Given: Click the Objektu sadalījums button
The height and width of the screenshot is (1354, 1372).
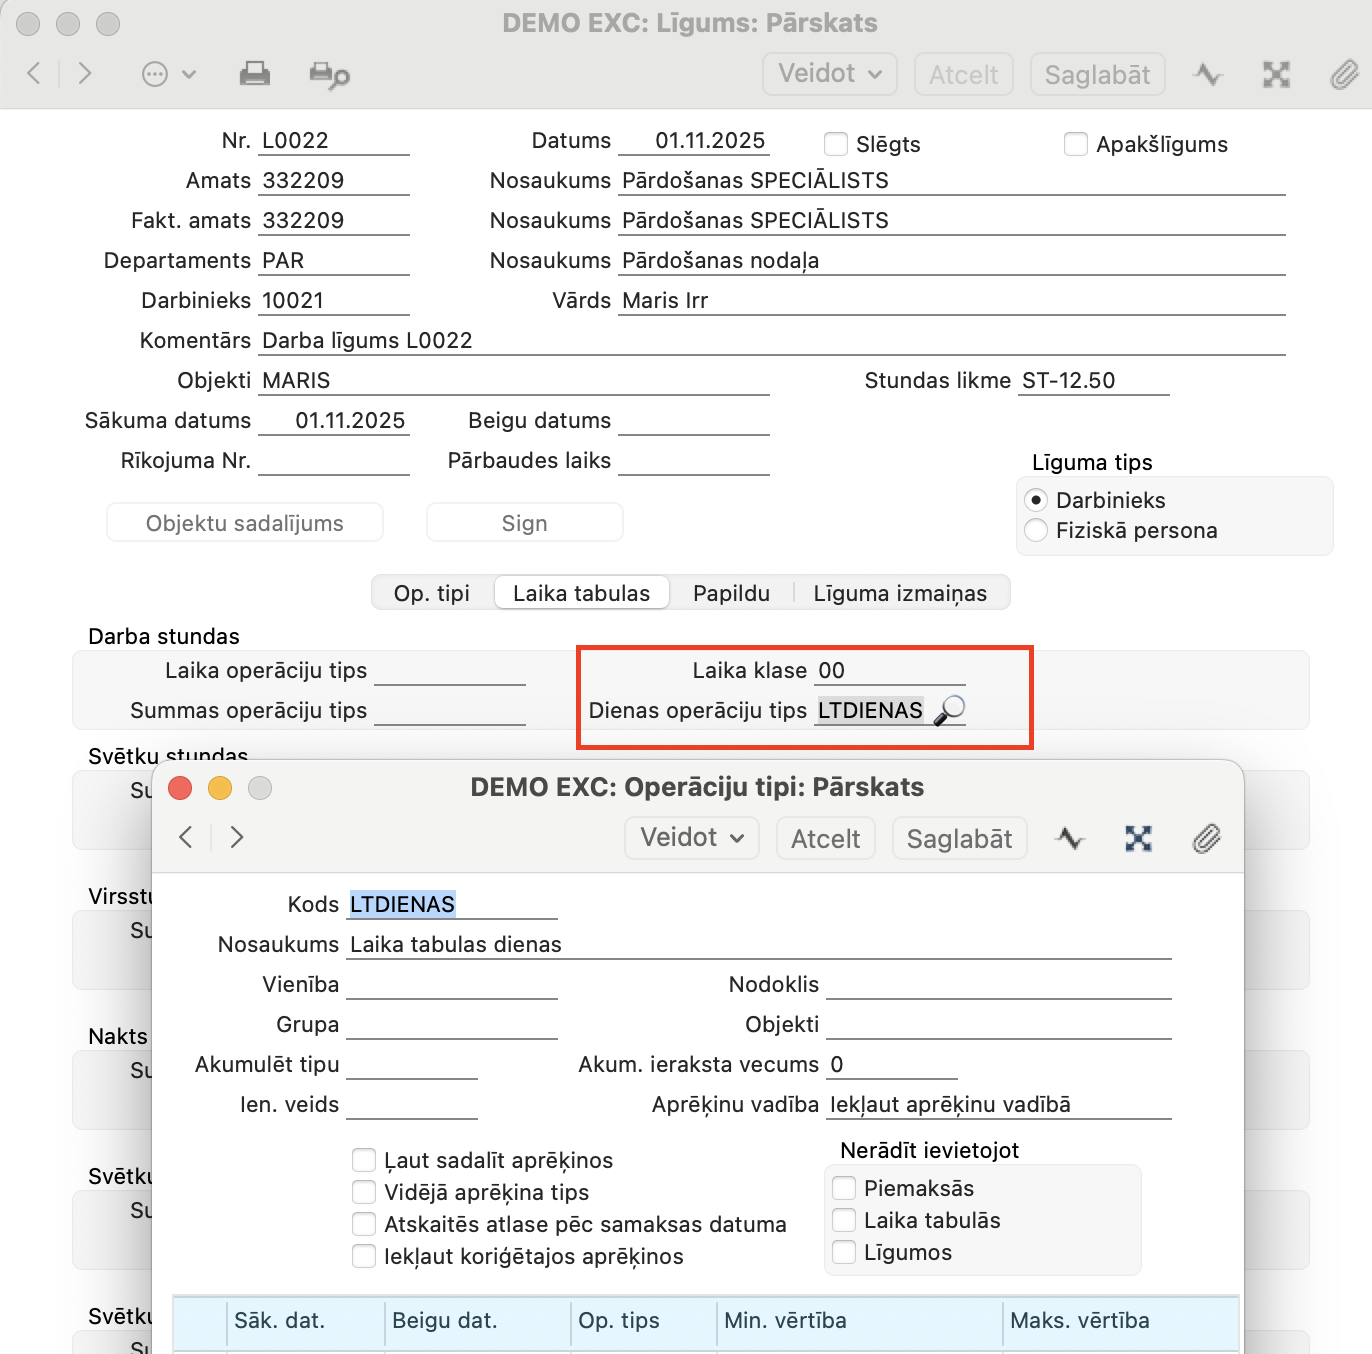Looking at the screenshot, I should 245,523.
